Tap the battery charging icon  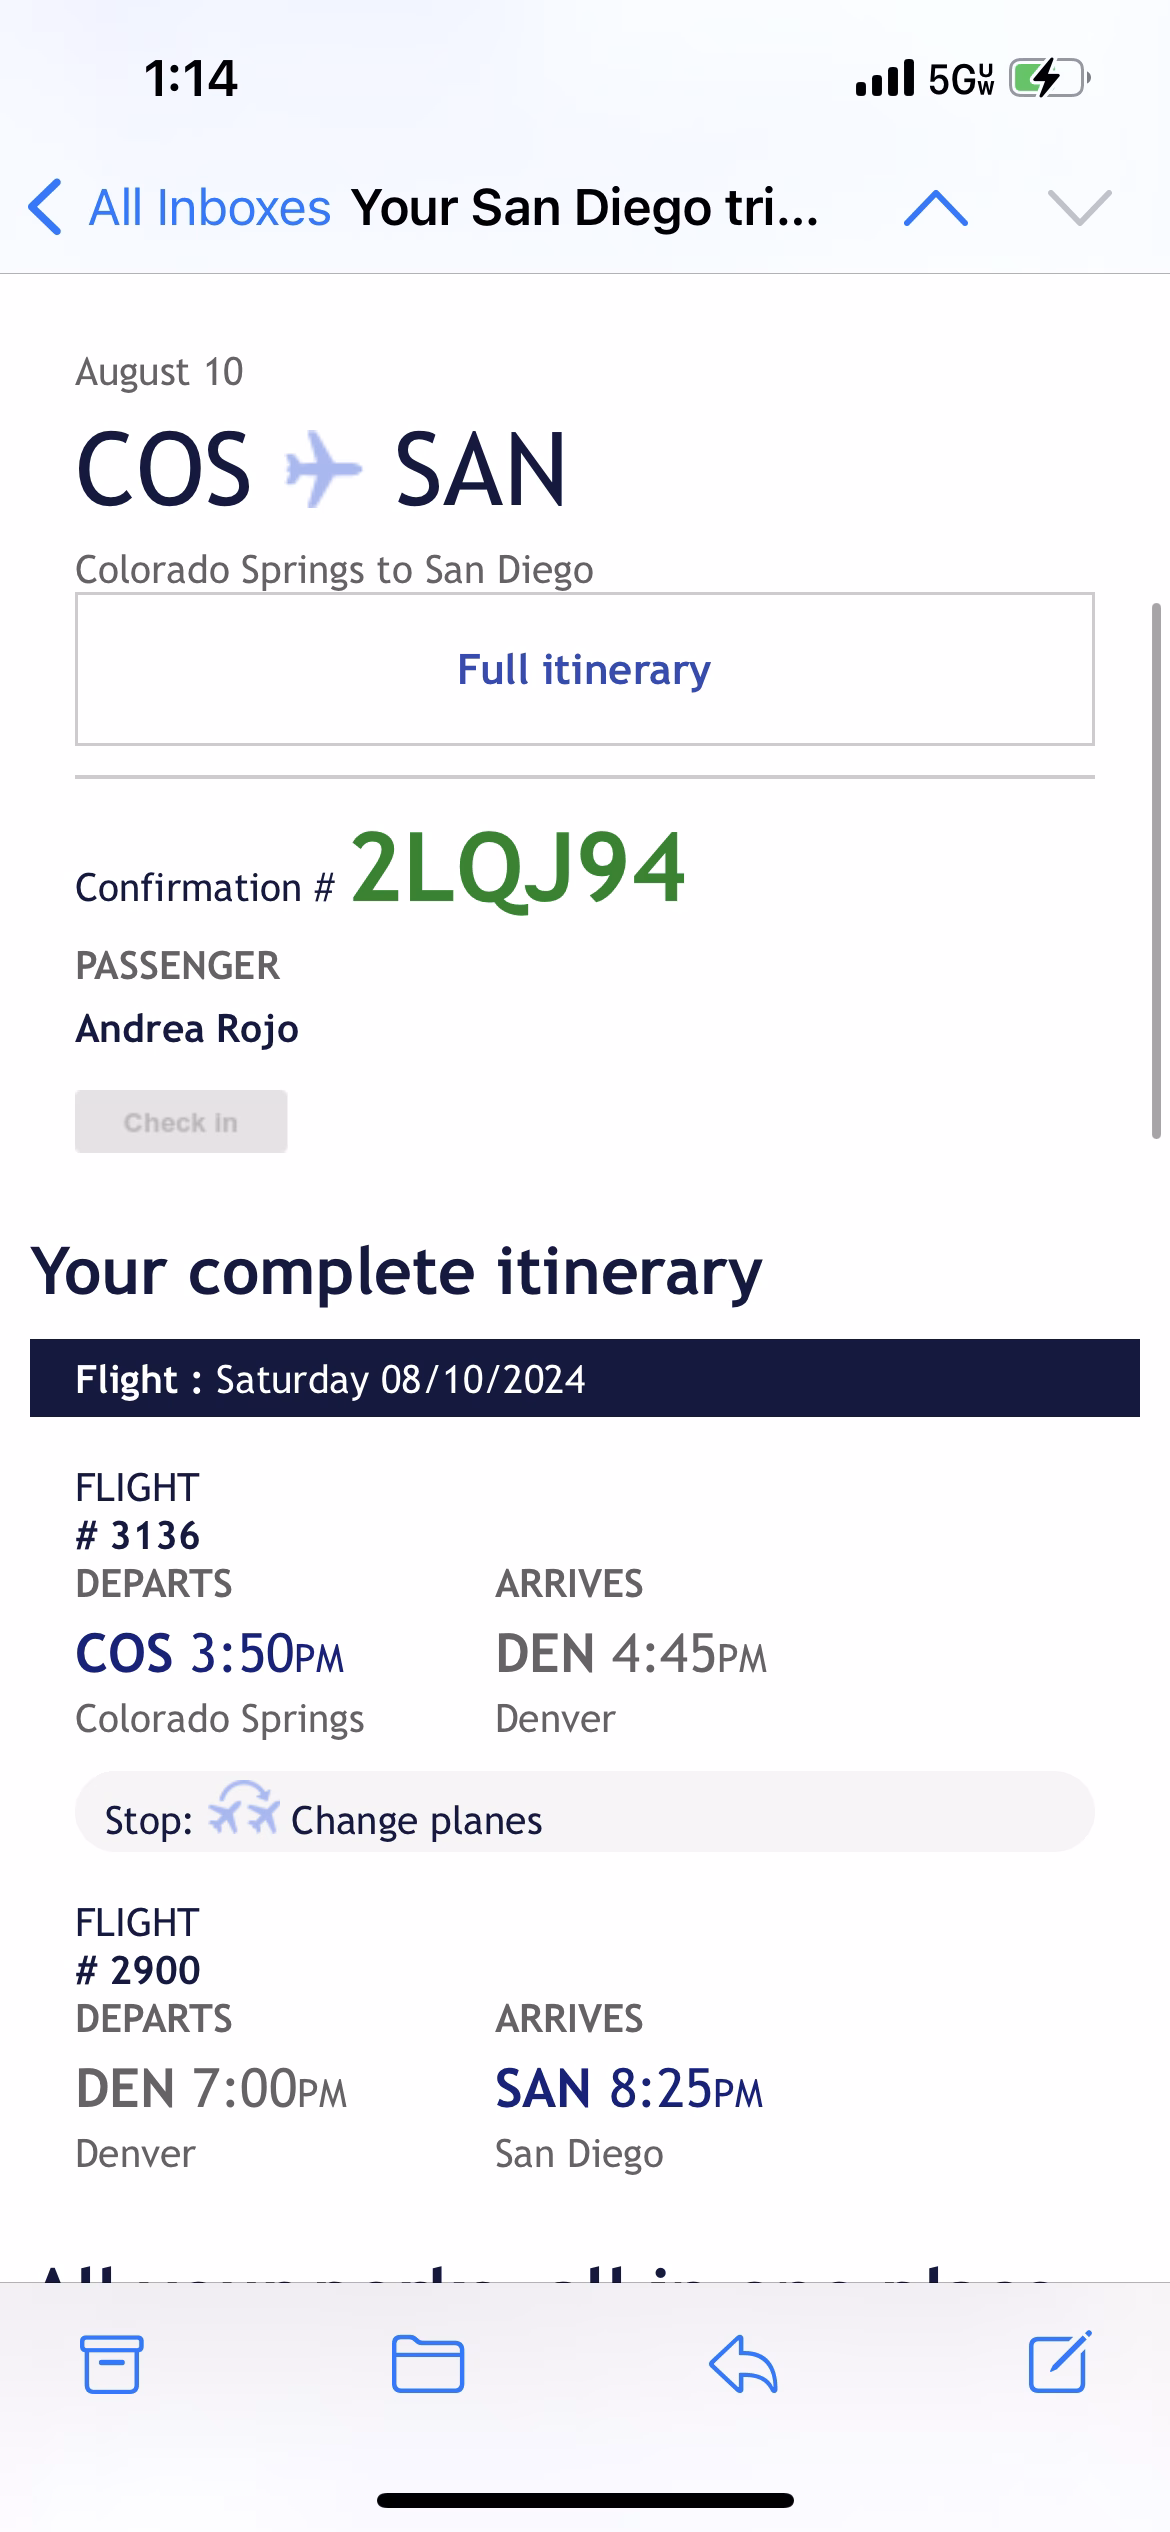click(1047, 78)
